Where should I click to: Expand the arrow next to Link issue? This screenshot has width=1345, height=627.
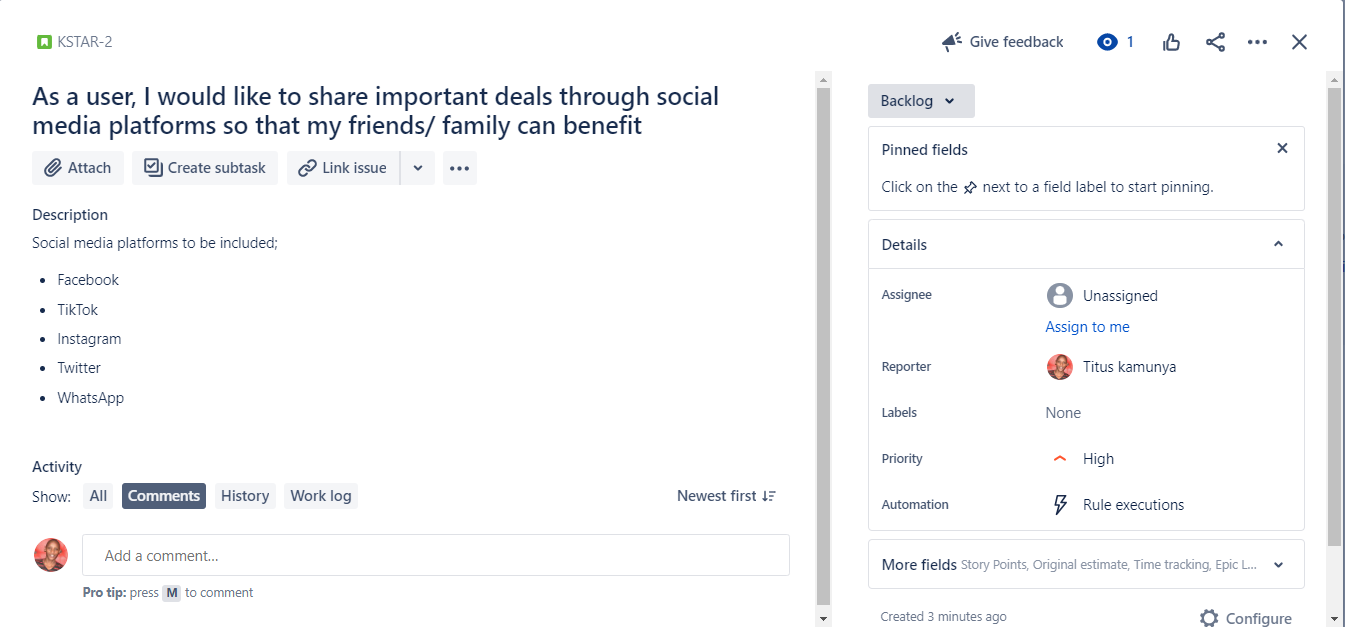click(x=418, y=168)
